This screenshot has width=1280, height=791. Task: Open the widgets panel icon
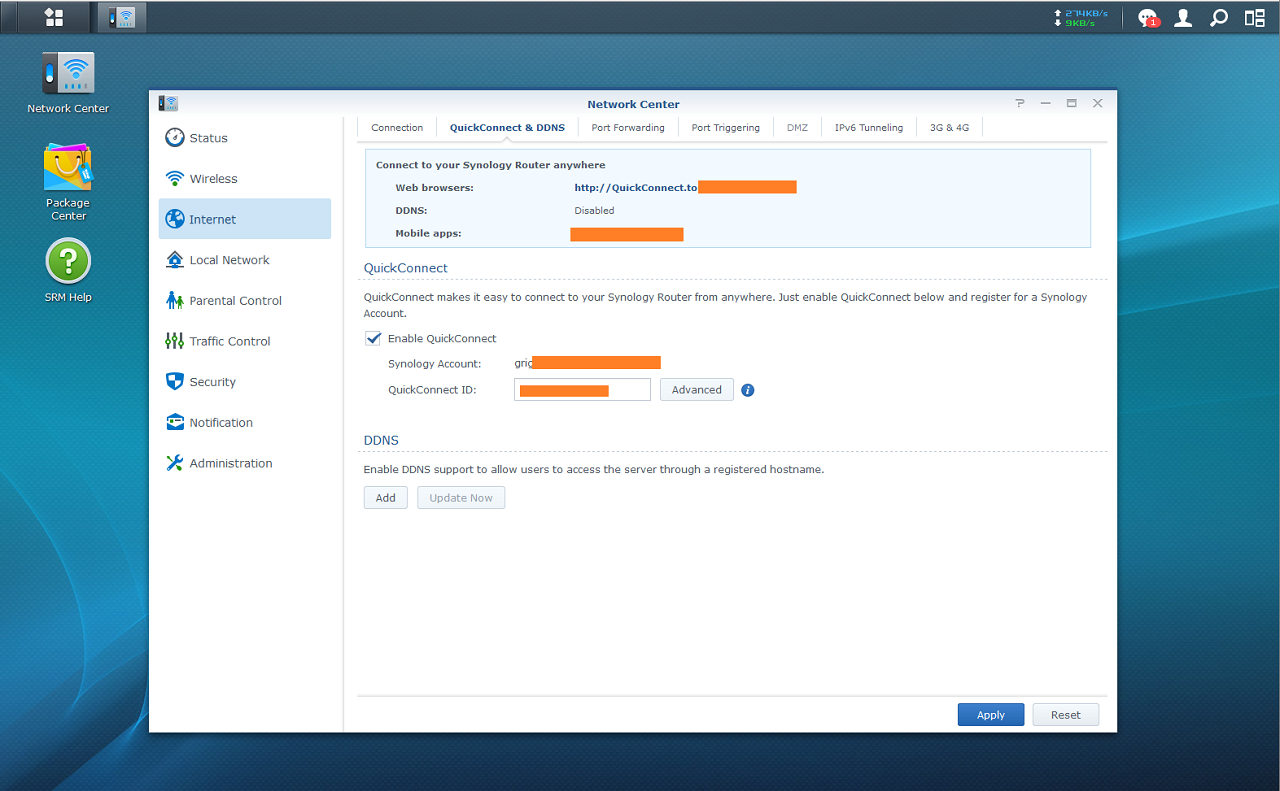pyautogui.click(x=1254, y=17)
